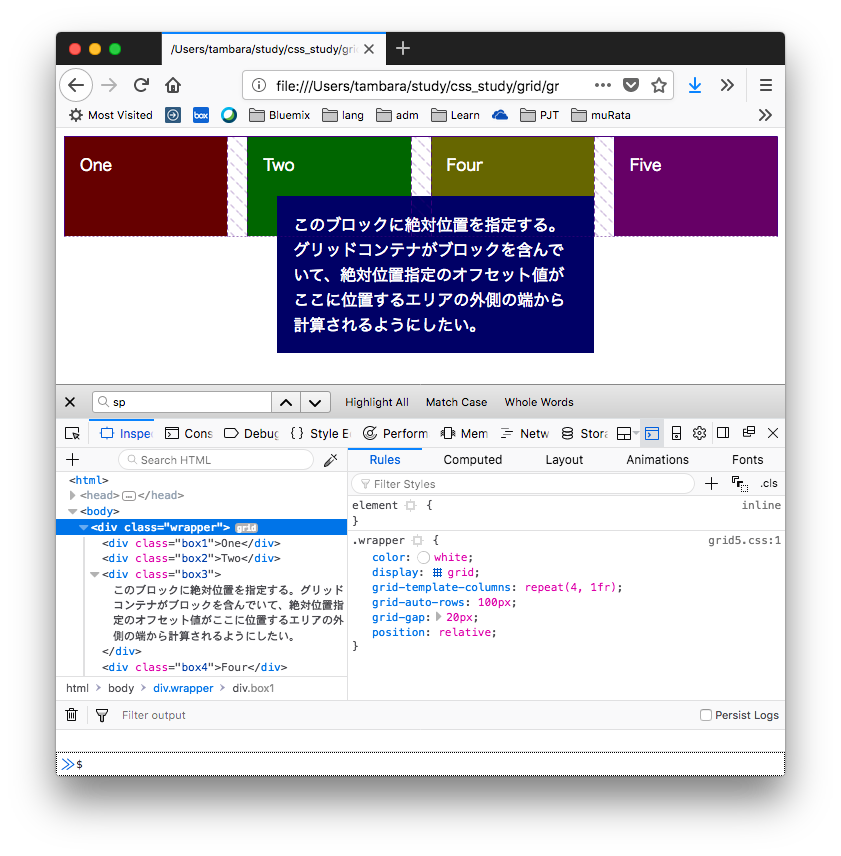Switch to Console panel

click(x=188, y=433)
